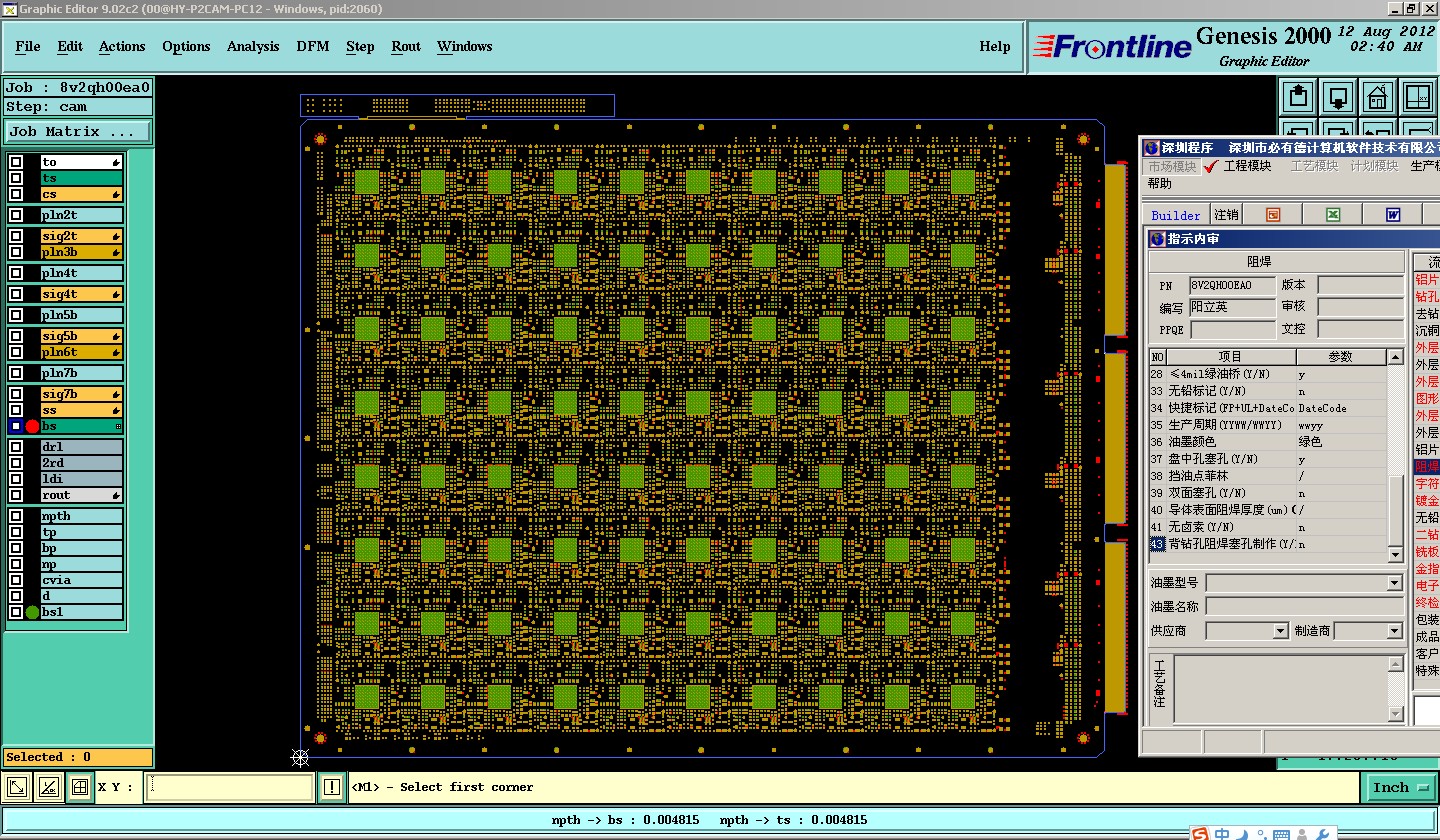This screenshot has width=1440, height=840.
Task: Click the upload arrow icon in the right toolbar
Action: point(1298,97)
